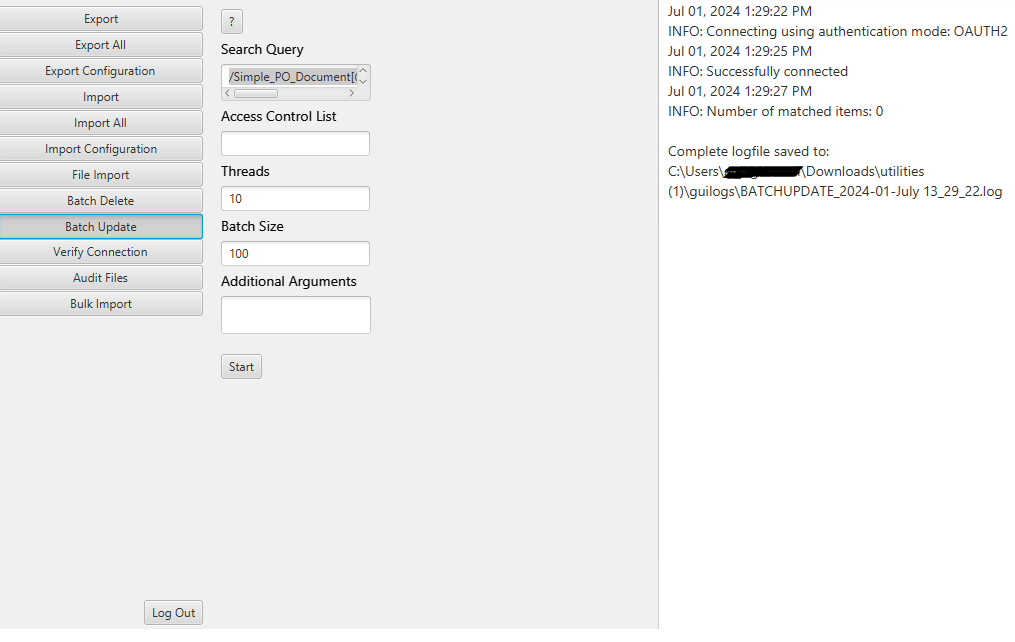Click inside the Search Query text box
Viewport: 1015px width, 642px height.
[290, 76]
